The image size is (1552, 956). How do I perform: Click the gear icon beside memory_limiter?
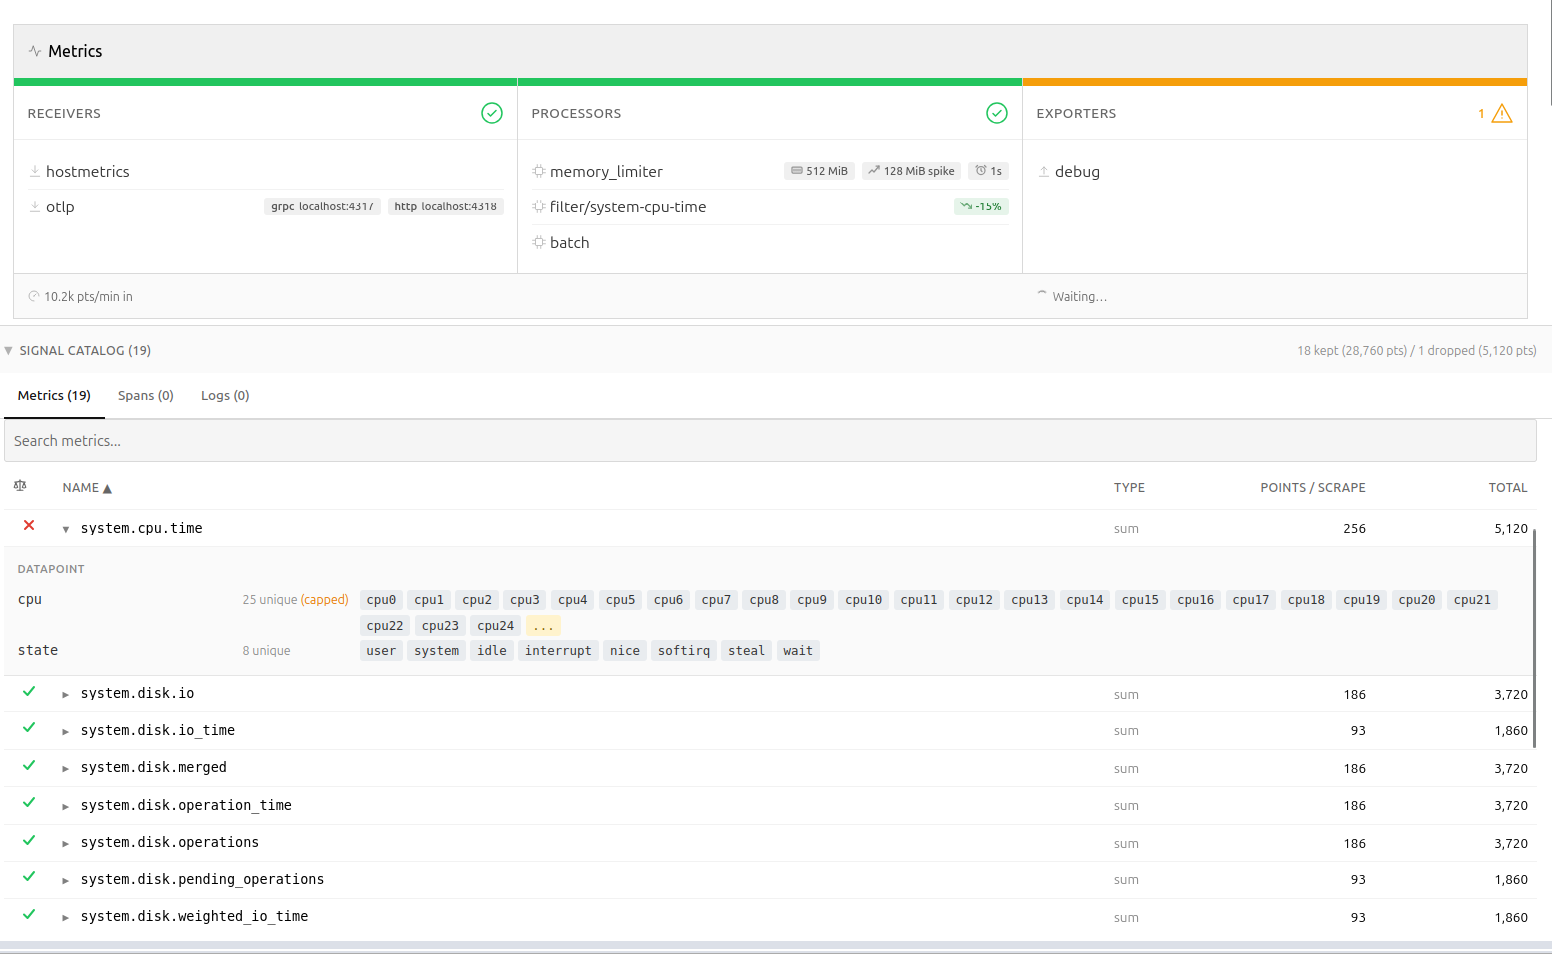(x=538, y=171)
